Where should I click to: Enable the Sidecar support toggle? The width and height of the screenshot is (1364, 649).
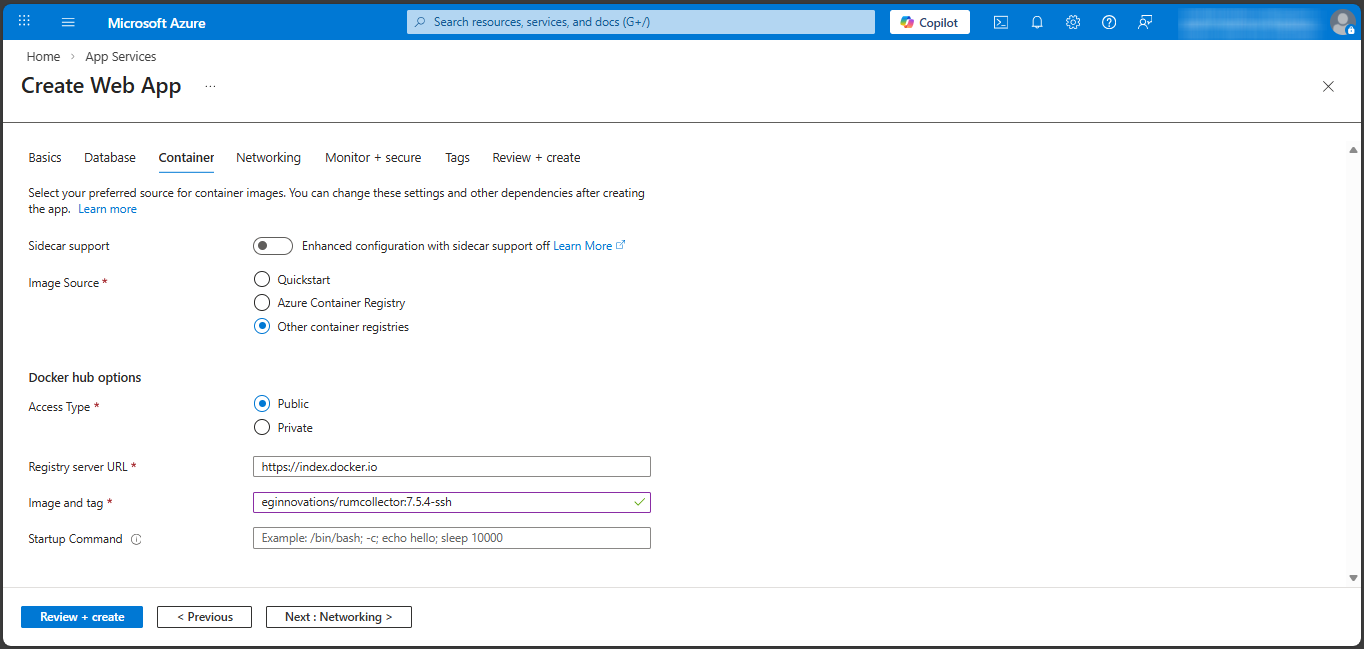tap(272, 246)
